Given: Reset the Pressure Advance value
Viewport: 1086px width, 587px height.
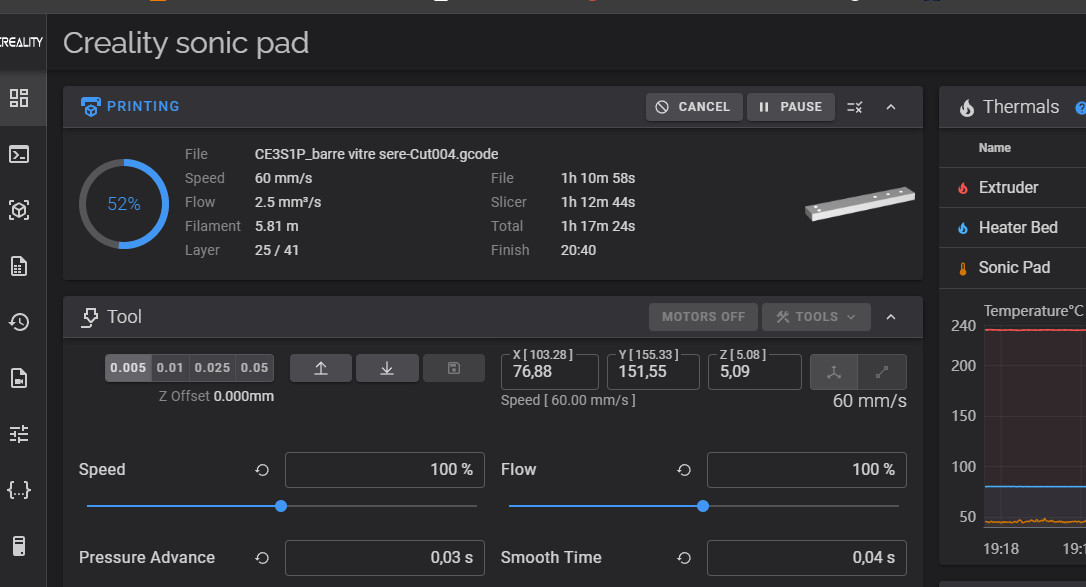Looking at the screenshot, I should pyautogui.click(x=262, y=558).
